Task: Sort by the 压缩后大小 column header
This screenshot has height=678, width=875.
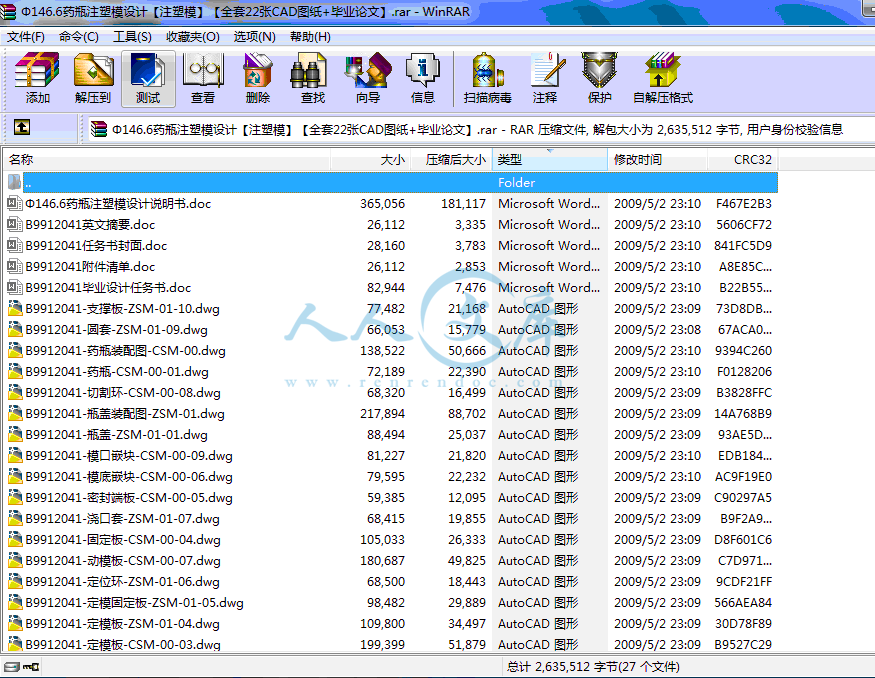Action: click(451, 160)
